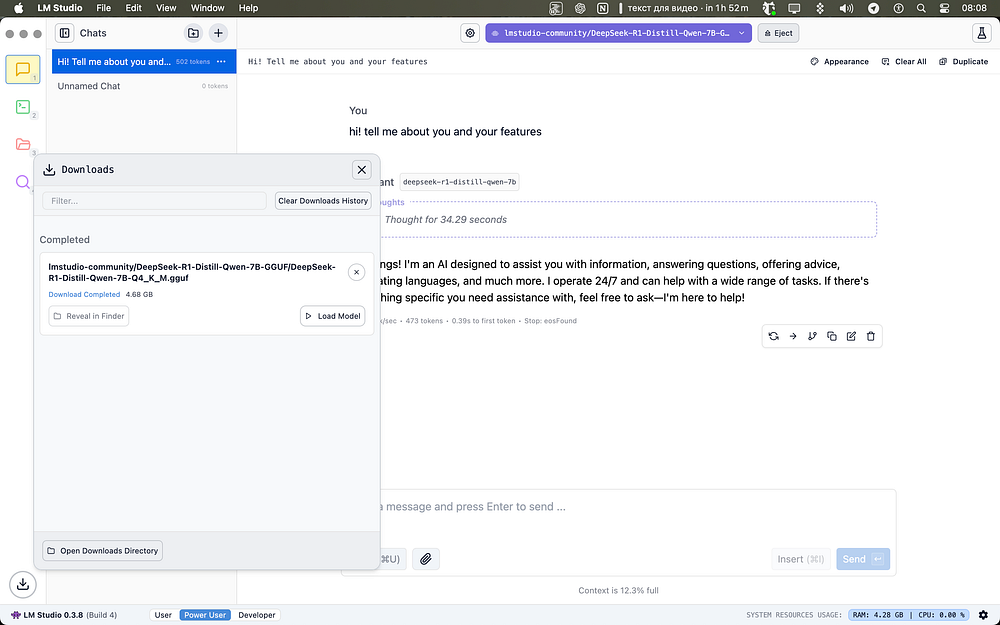Close the Downloads panel

click(362, 170)
